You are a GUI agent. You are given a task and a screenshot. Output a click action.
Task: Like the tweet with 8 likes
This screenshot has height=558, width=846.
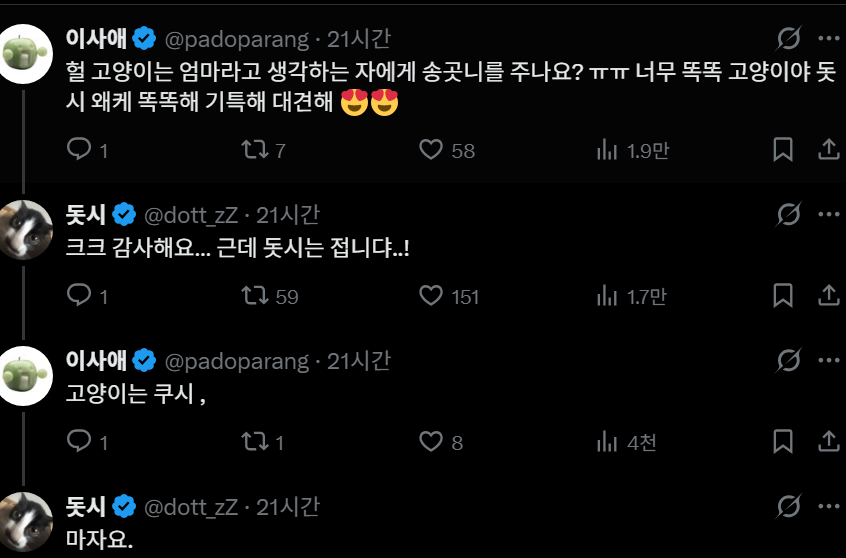(x=431, y=442)
